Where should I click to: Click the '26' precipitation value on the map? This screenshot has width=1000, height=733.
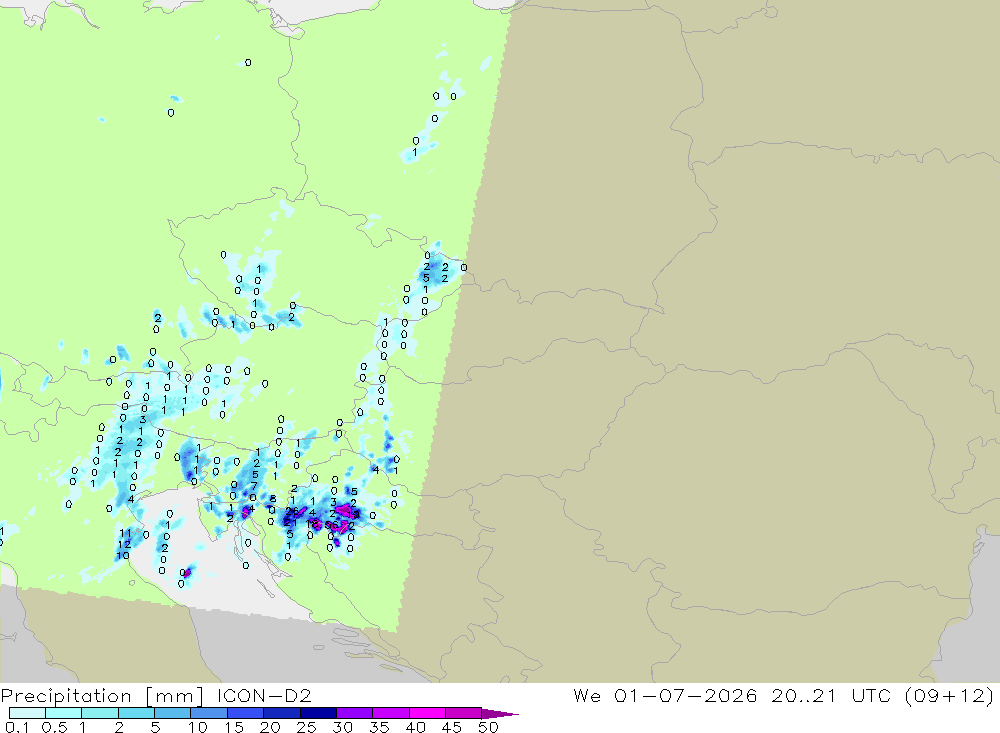coord(292,512)
